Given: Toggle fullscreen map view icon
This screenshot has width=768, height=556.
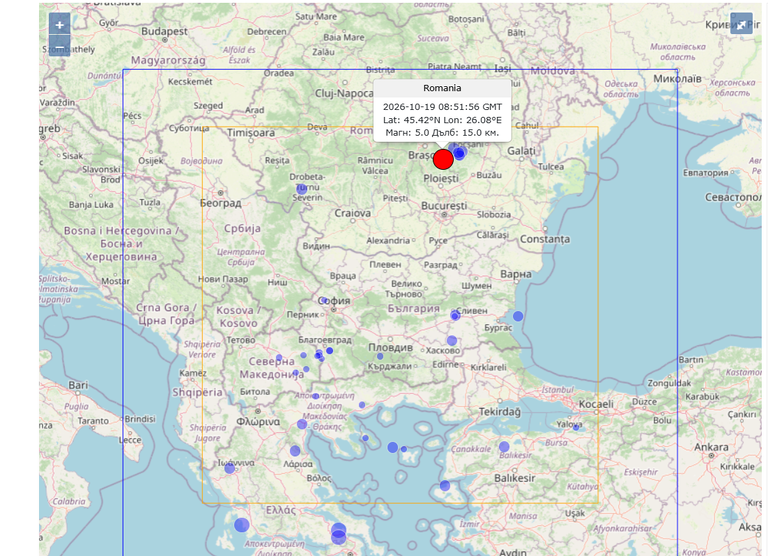Looking at the screenshot, I should point(741,24).
